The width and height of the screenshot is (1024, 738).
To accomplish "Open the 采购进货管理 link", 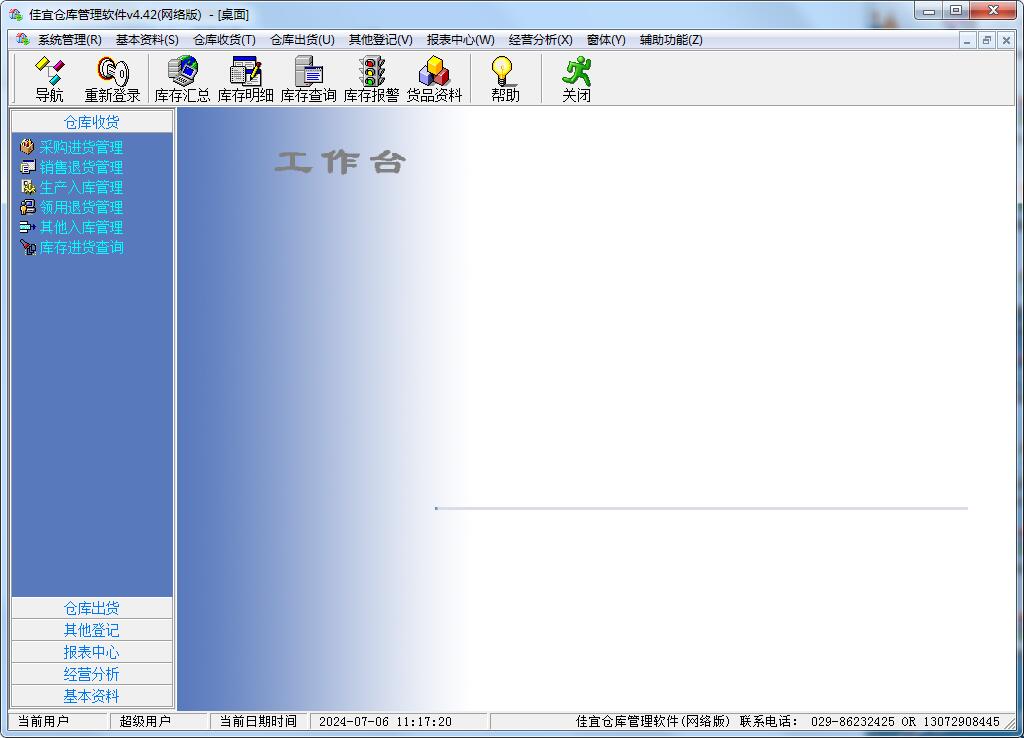I will (81, 147).
